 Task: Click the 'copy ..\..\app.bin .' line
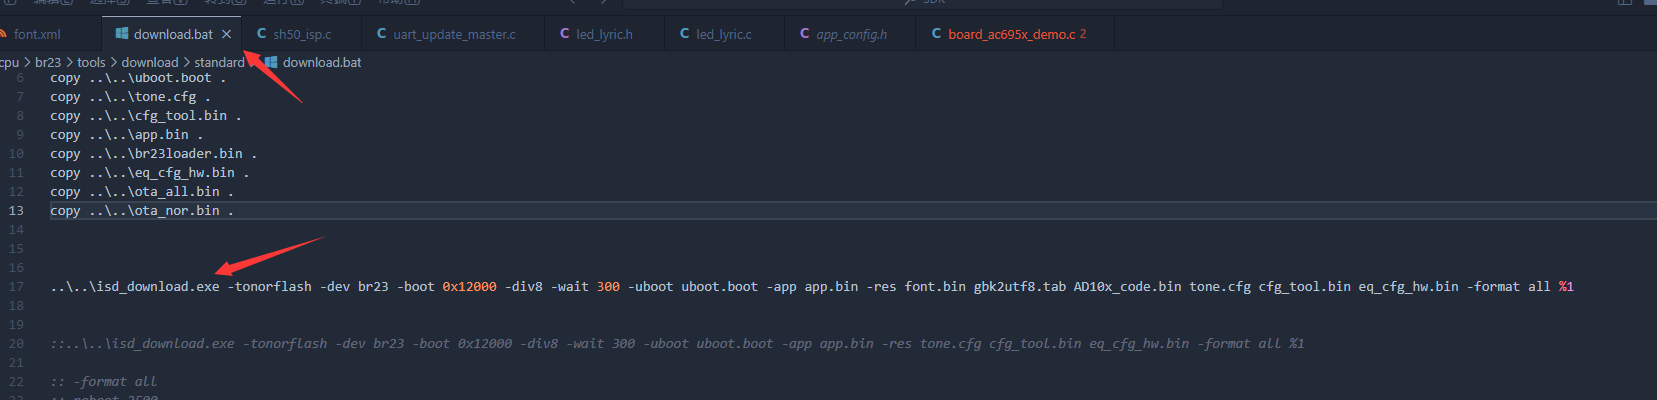pos(126,135)
